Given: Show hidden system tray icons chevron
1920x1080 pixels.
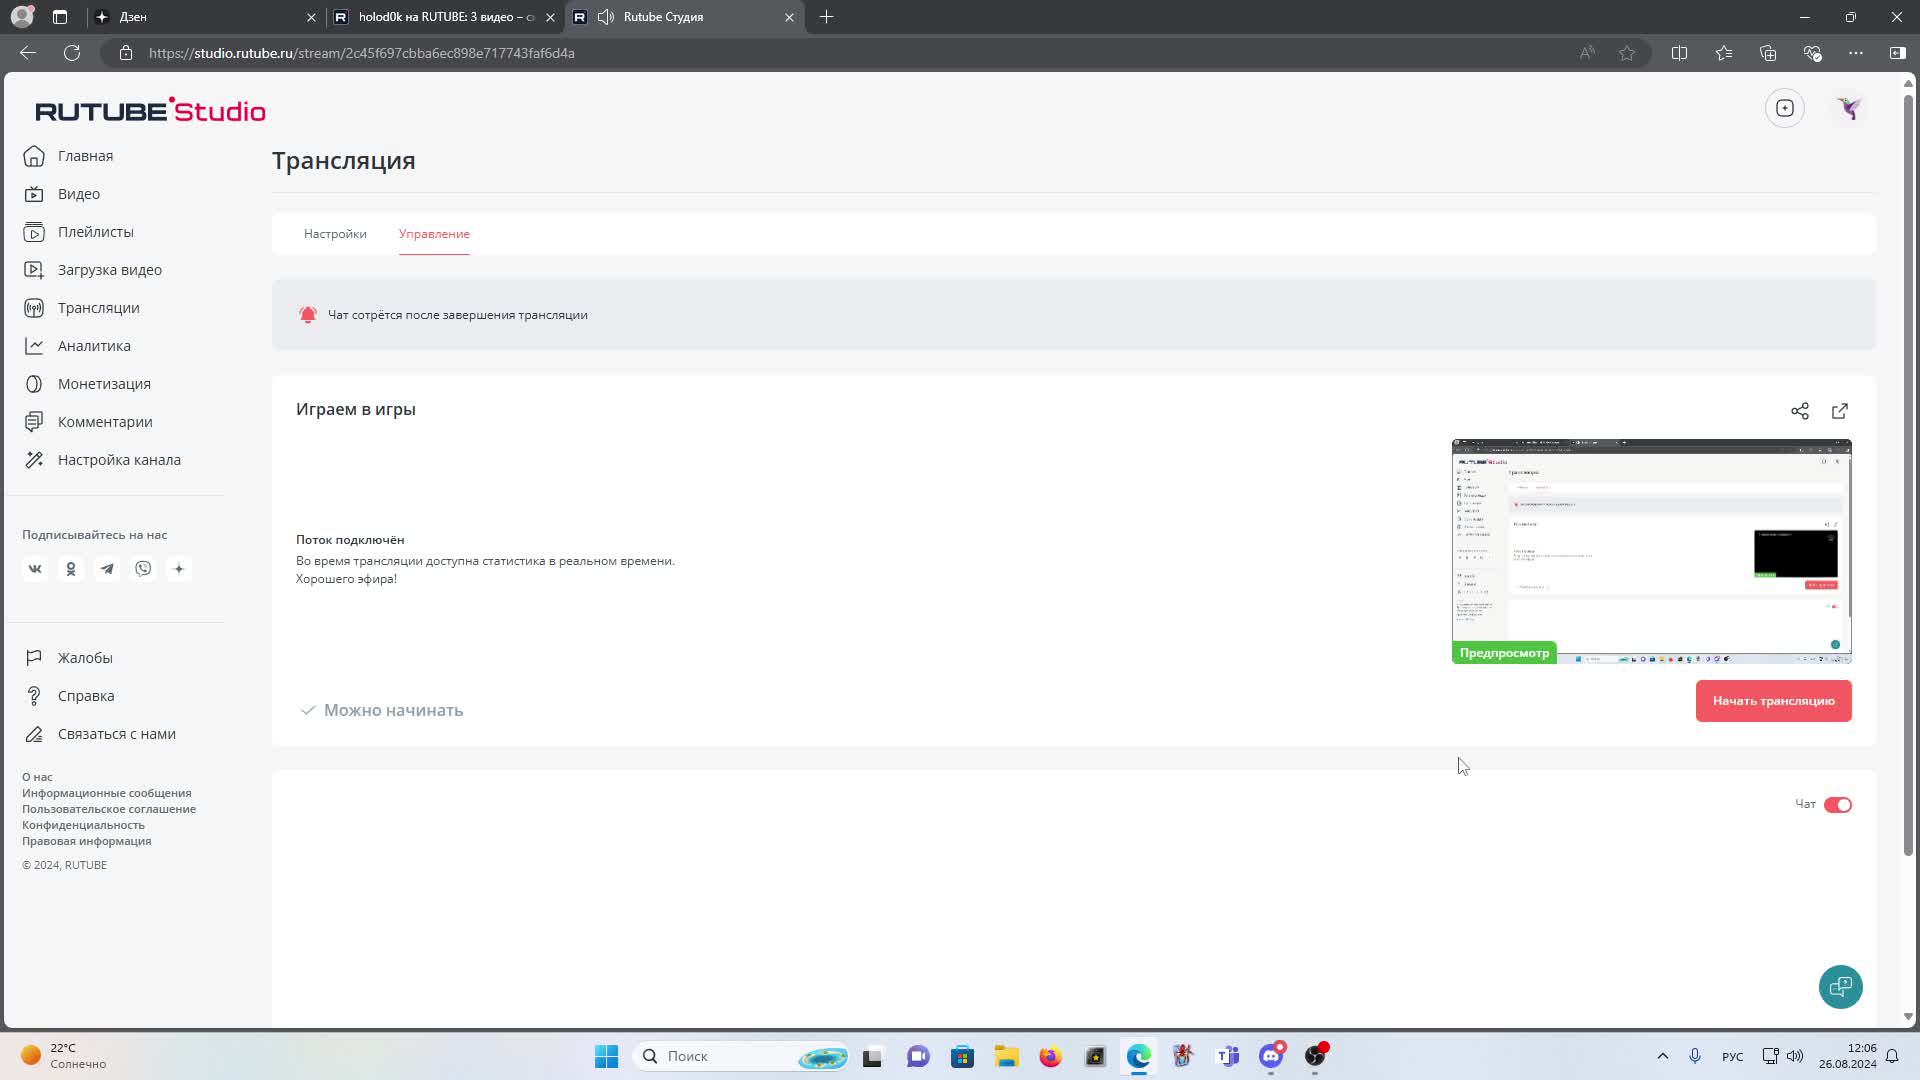Looking at the screenshot, I should (x=1662, y=1056).
